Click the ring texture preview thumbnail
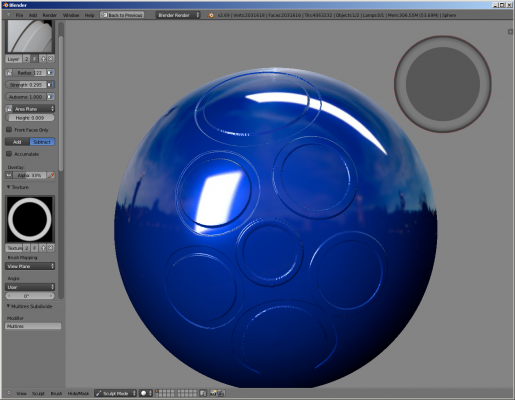Viewport: 515px width, 400px height. 30,219
